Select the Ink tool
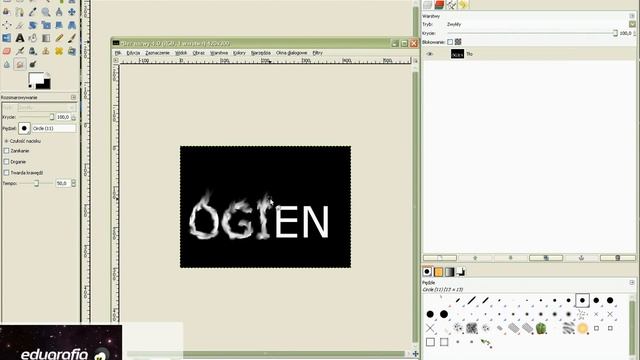 (33, 51)
